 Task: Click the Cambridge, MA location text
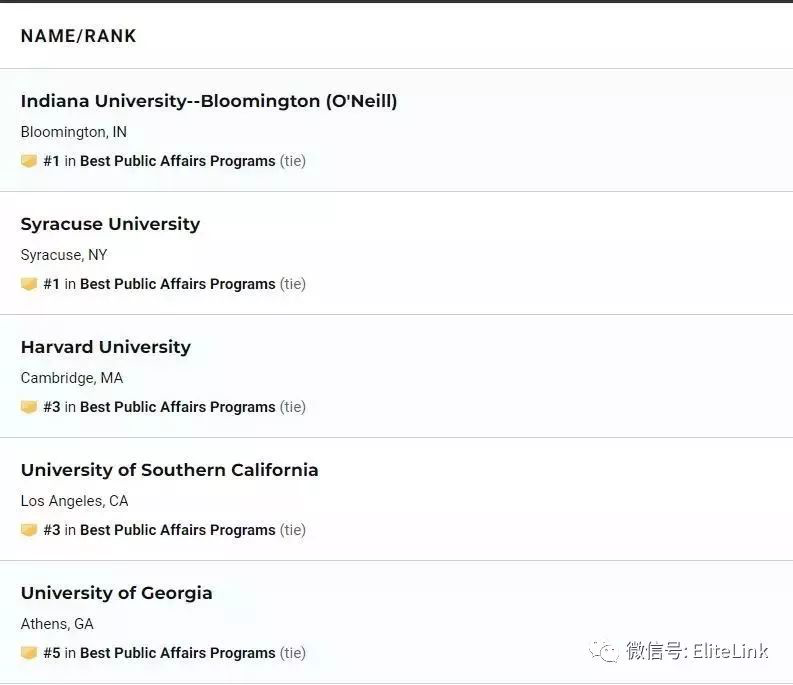pyautogui.click(x=72, y=378)
